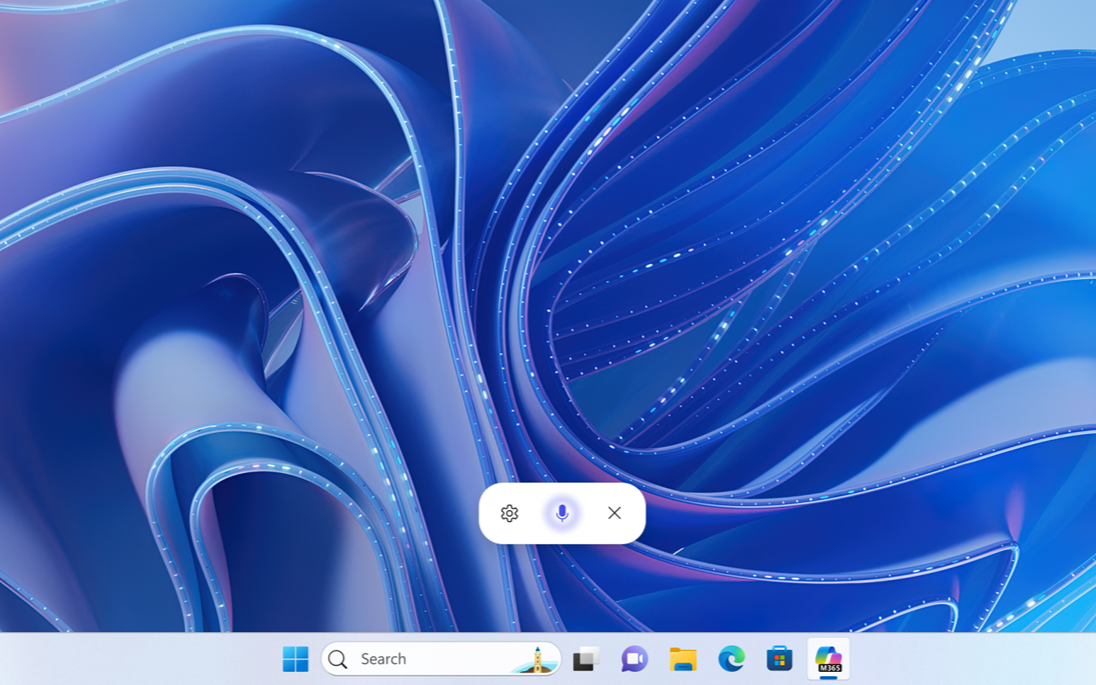Open voice widget settings with the gear icon
The height and width of the screenshot is (685, 1096).
point(511,513)
